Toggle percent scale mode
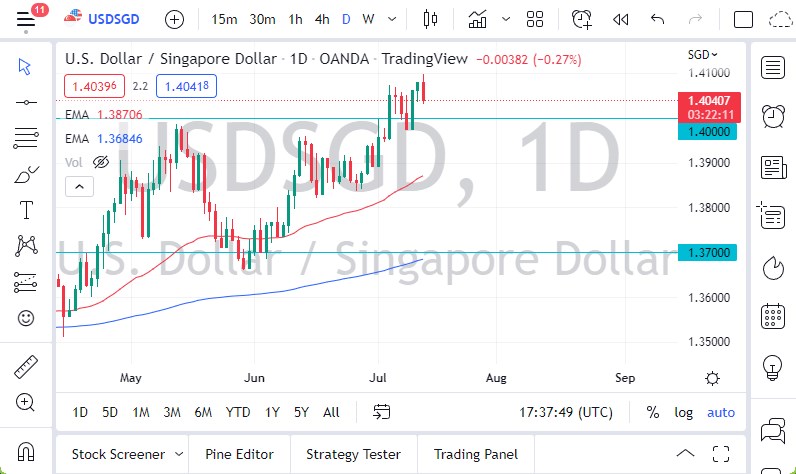 tap(653, 412)
